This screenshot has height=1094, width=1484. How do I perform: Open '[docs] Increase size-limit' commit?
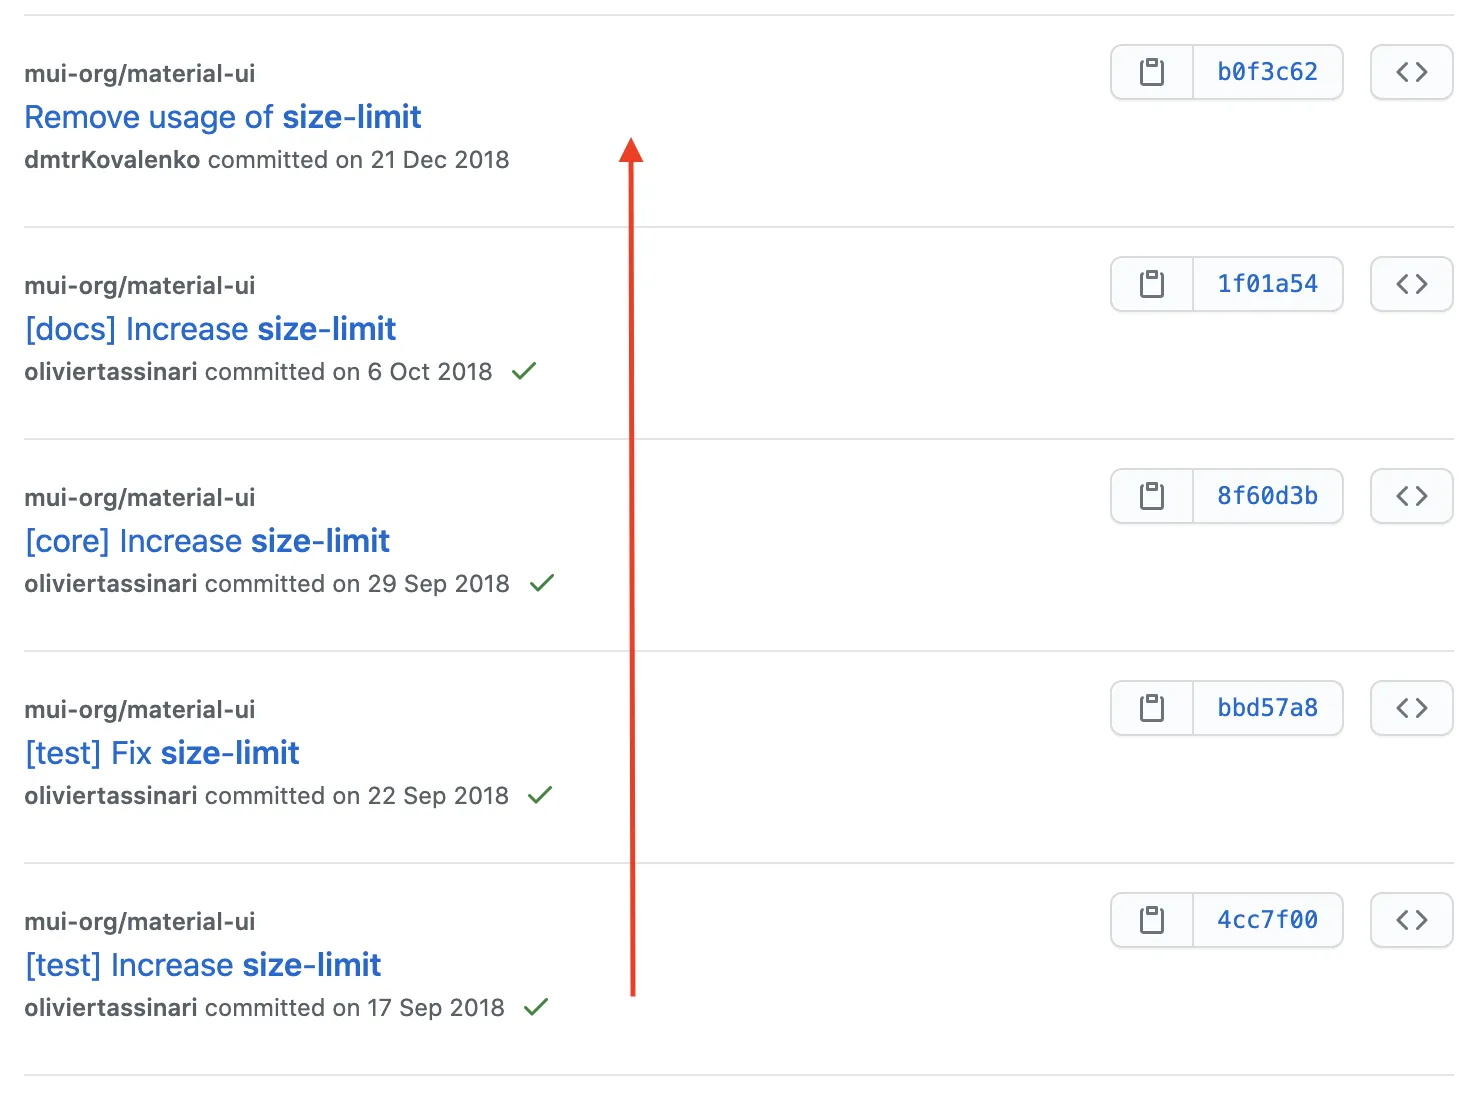click(x=210, y=329)
